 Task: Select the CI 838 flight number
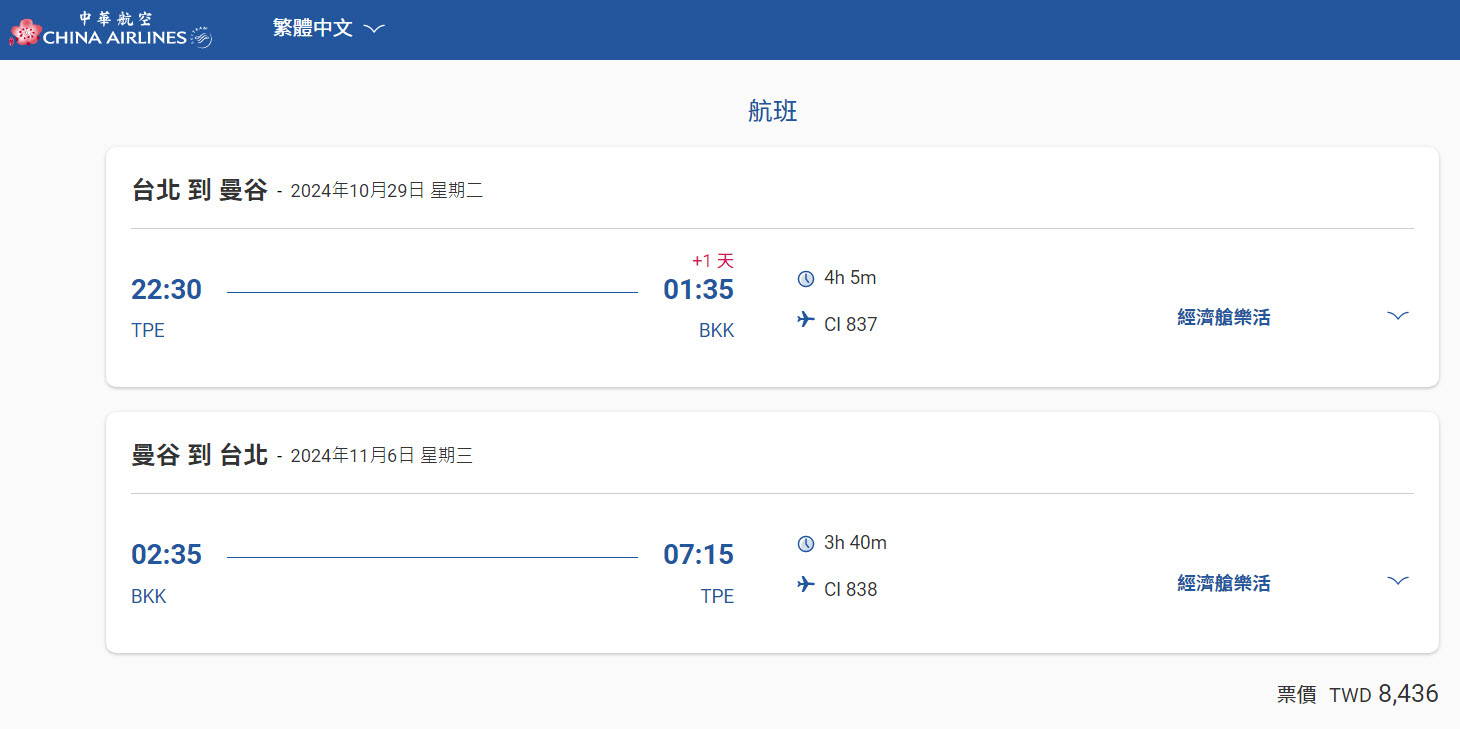[x=851, y=589]
